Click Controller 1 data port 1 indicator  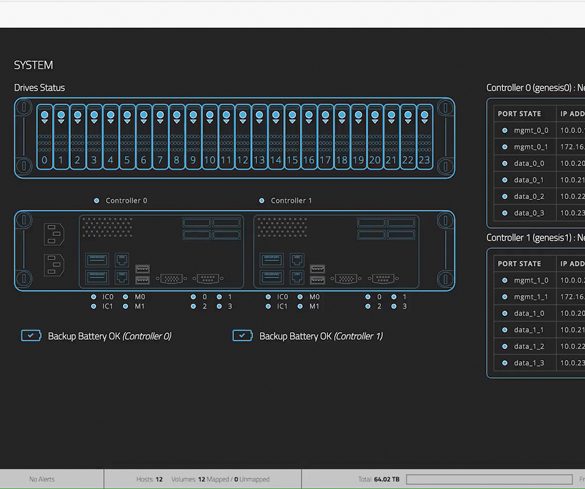pos(394,297)
